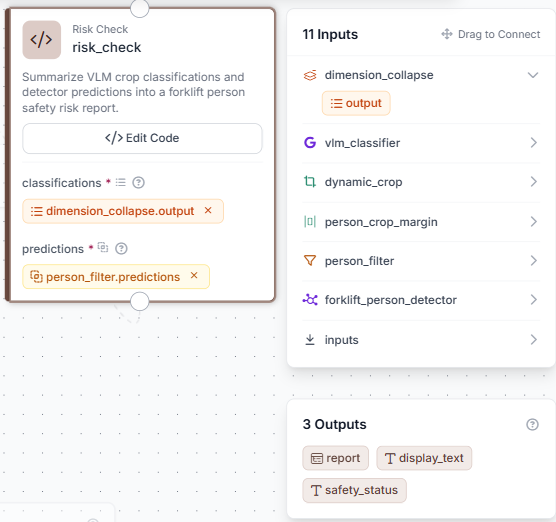Viewport: 556px width, 522px height.
Task: Expand the vlm_classifier inputs
Action: coord(534,143)
